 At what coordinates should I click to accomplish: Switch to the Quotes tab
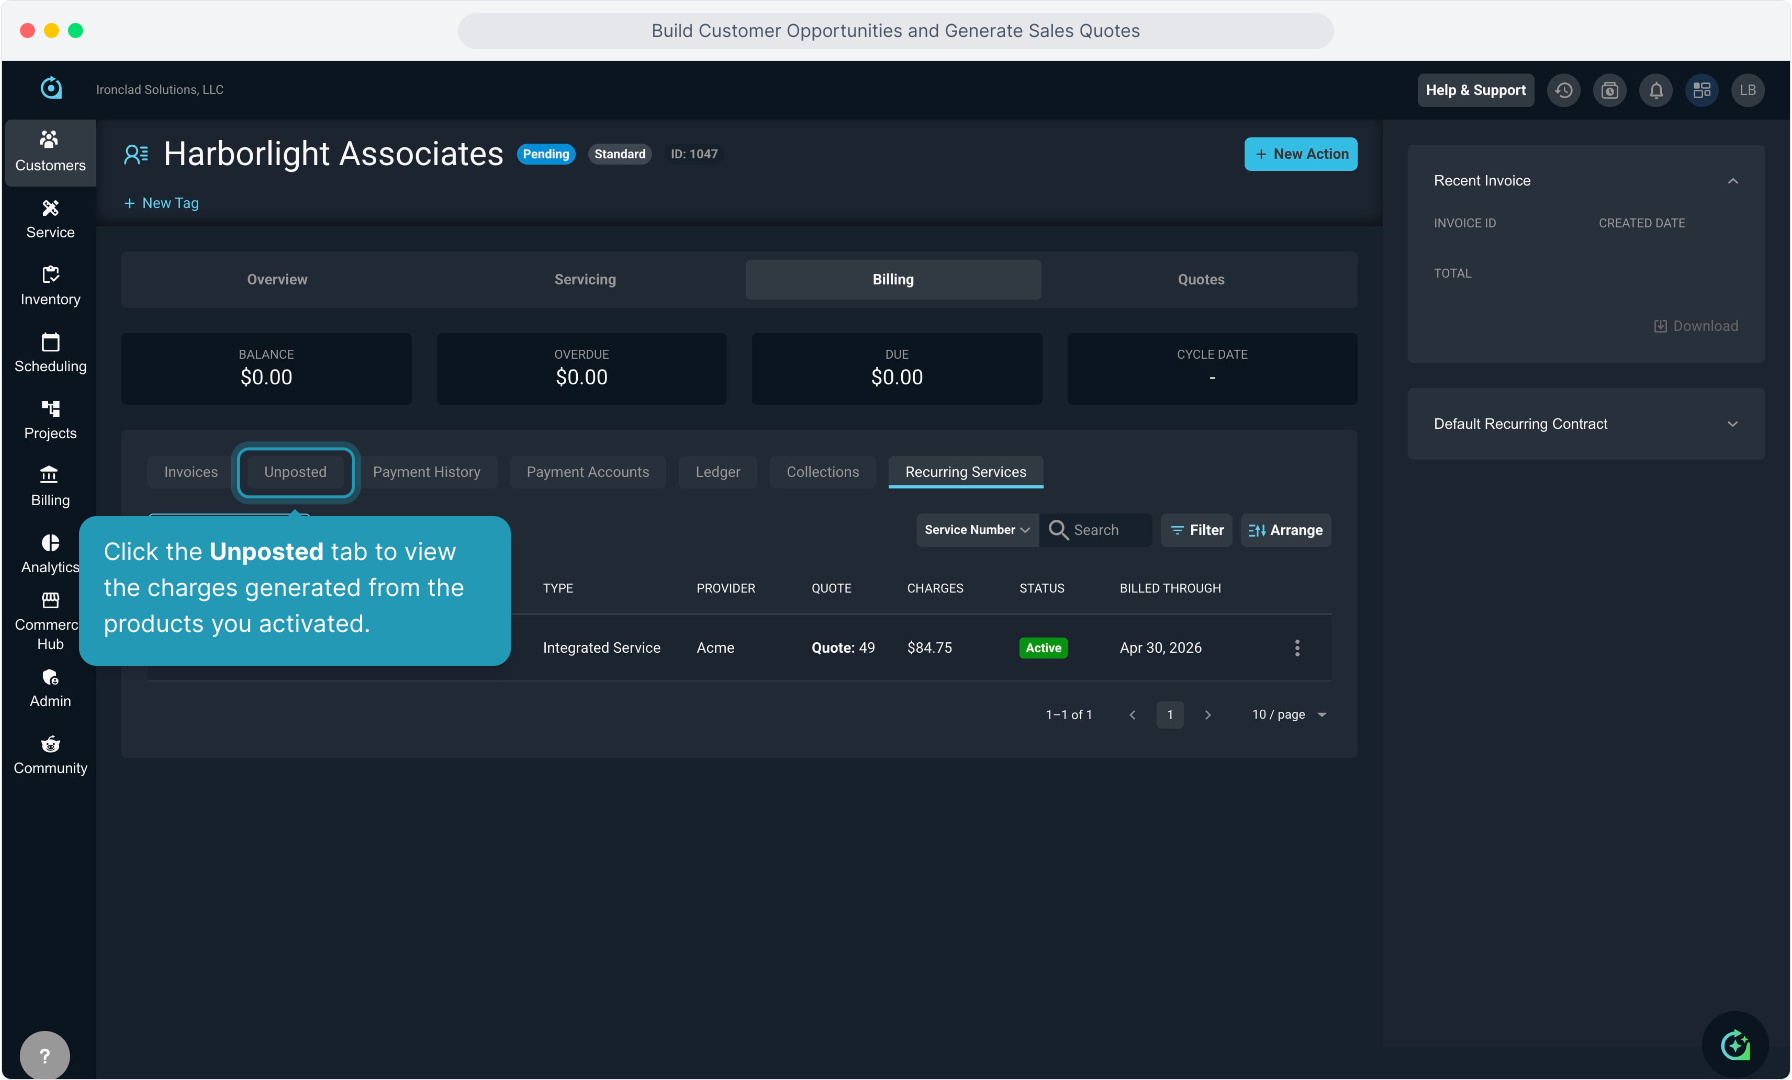pos(1201,280)
